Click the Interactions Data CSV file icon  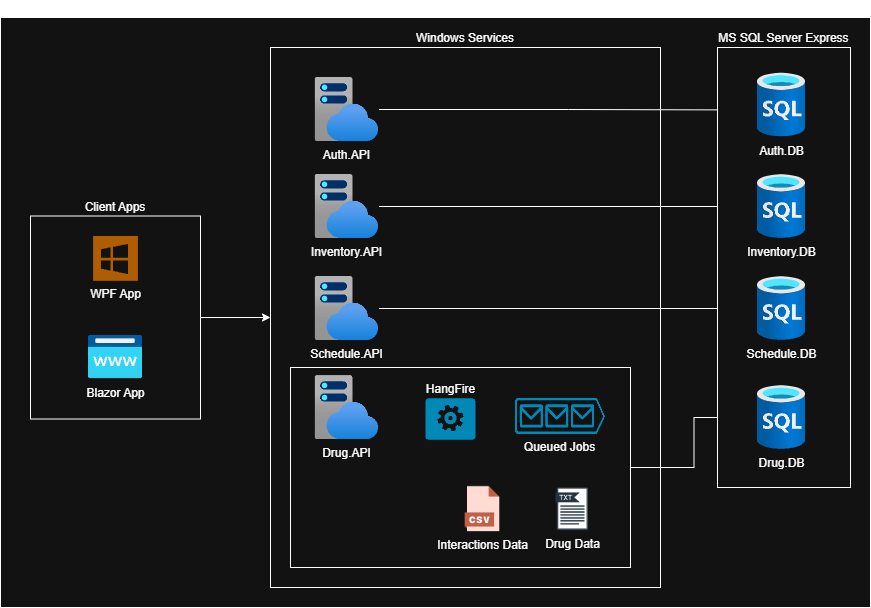(482, 508)
